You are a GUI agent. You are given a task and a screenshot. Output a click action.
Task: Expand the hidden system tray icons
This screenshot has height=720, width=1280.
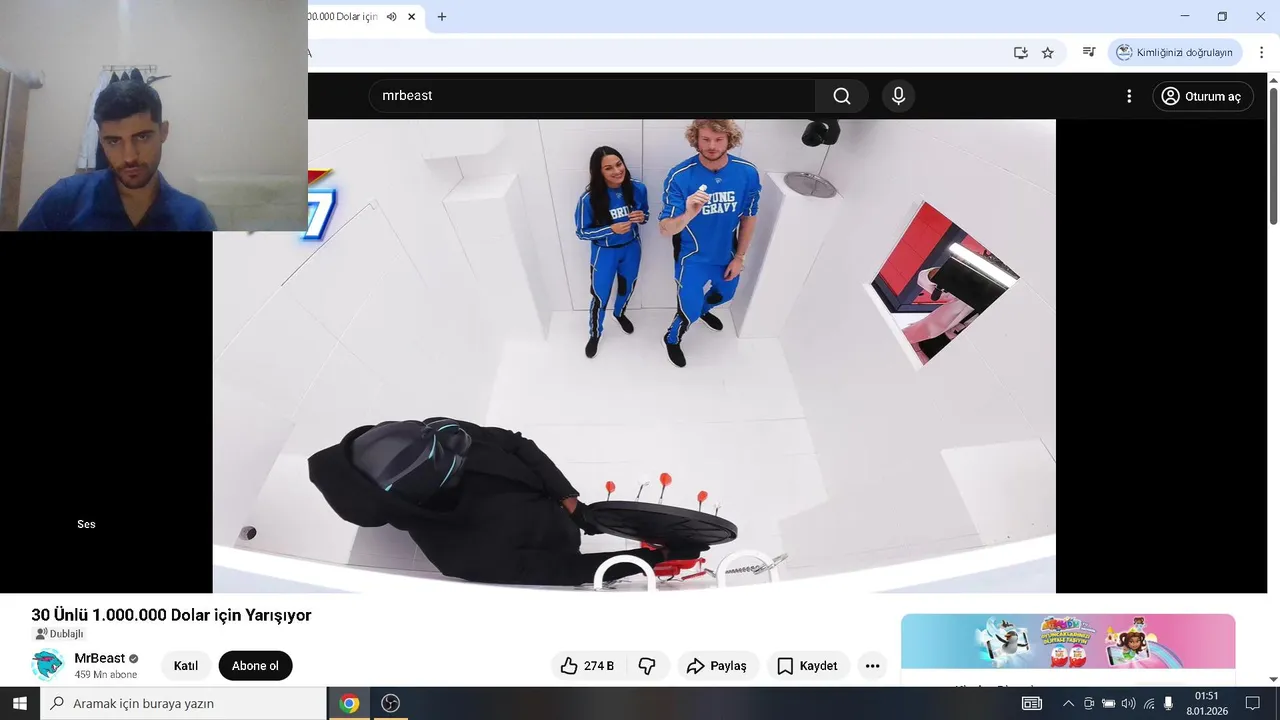[1068, 704]
